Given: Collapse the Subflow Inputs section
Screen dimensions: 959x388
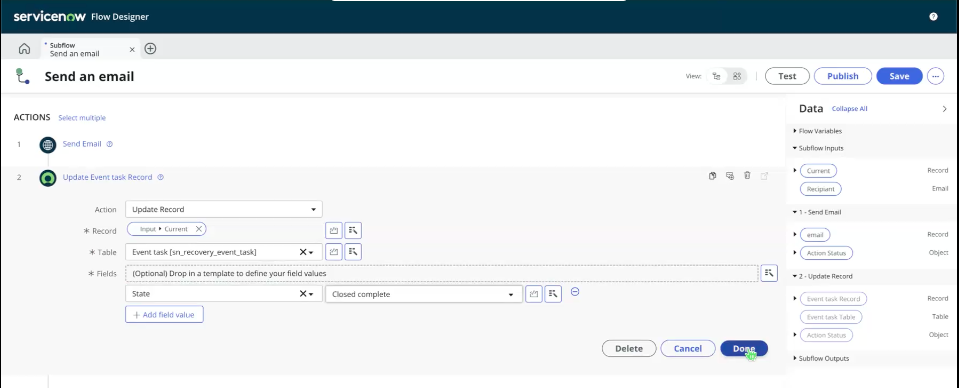Looking at the screenshot, I should tap(794, 148).
